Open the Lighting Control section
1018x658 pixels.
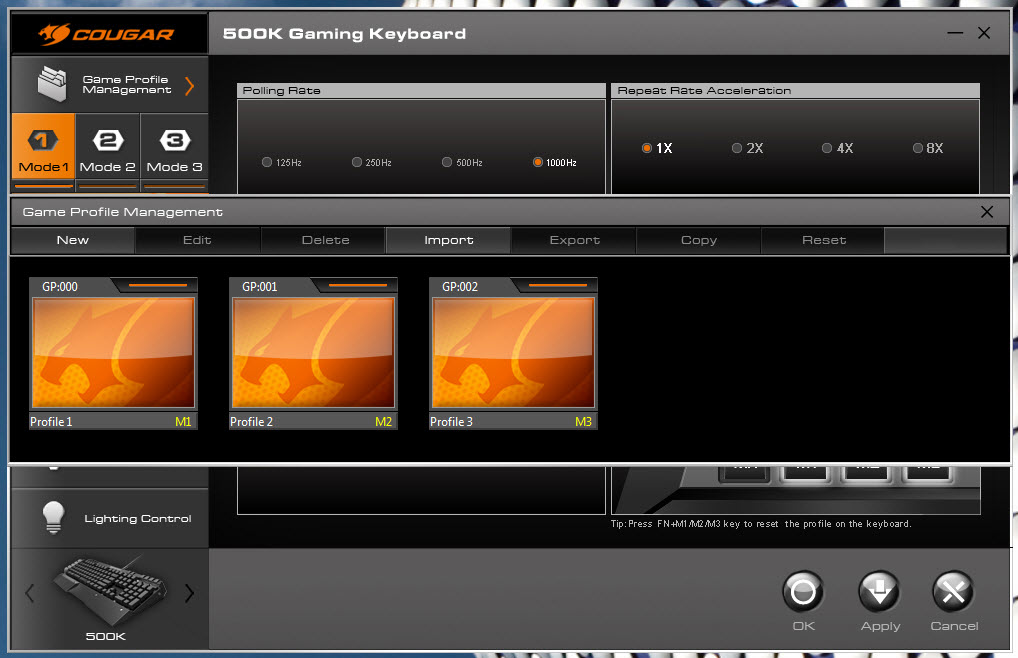tap(110, 518)
